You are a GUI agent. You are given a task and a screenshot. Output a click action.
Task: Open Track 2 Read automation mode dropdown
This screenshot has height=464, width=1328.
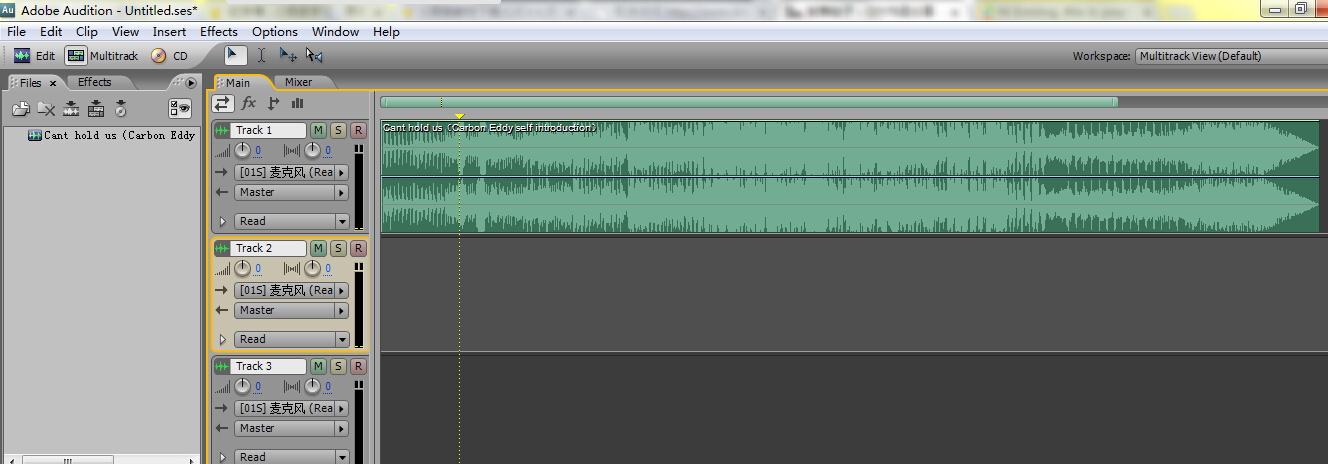[x=291, y=339]
